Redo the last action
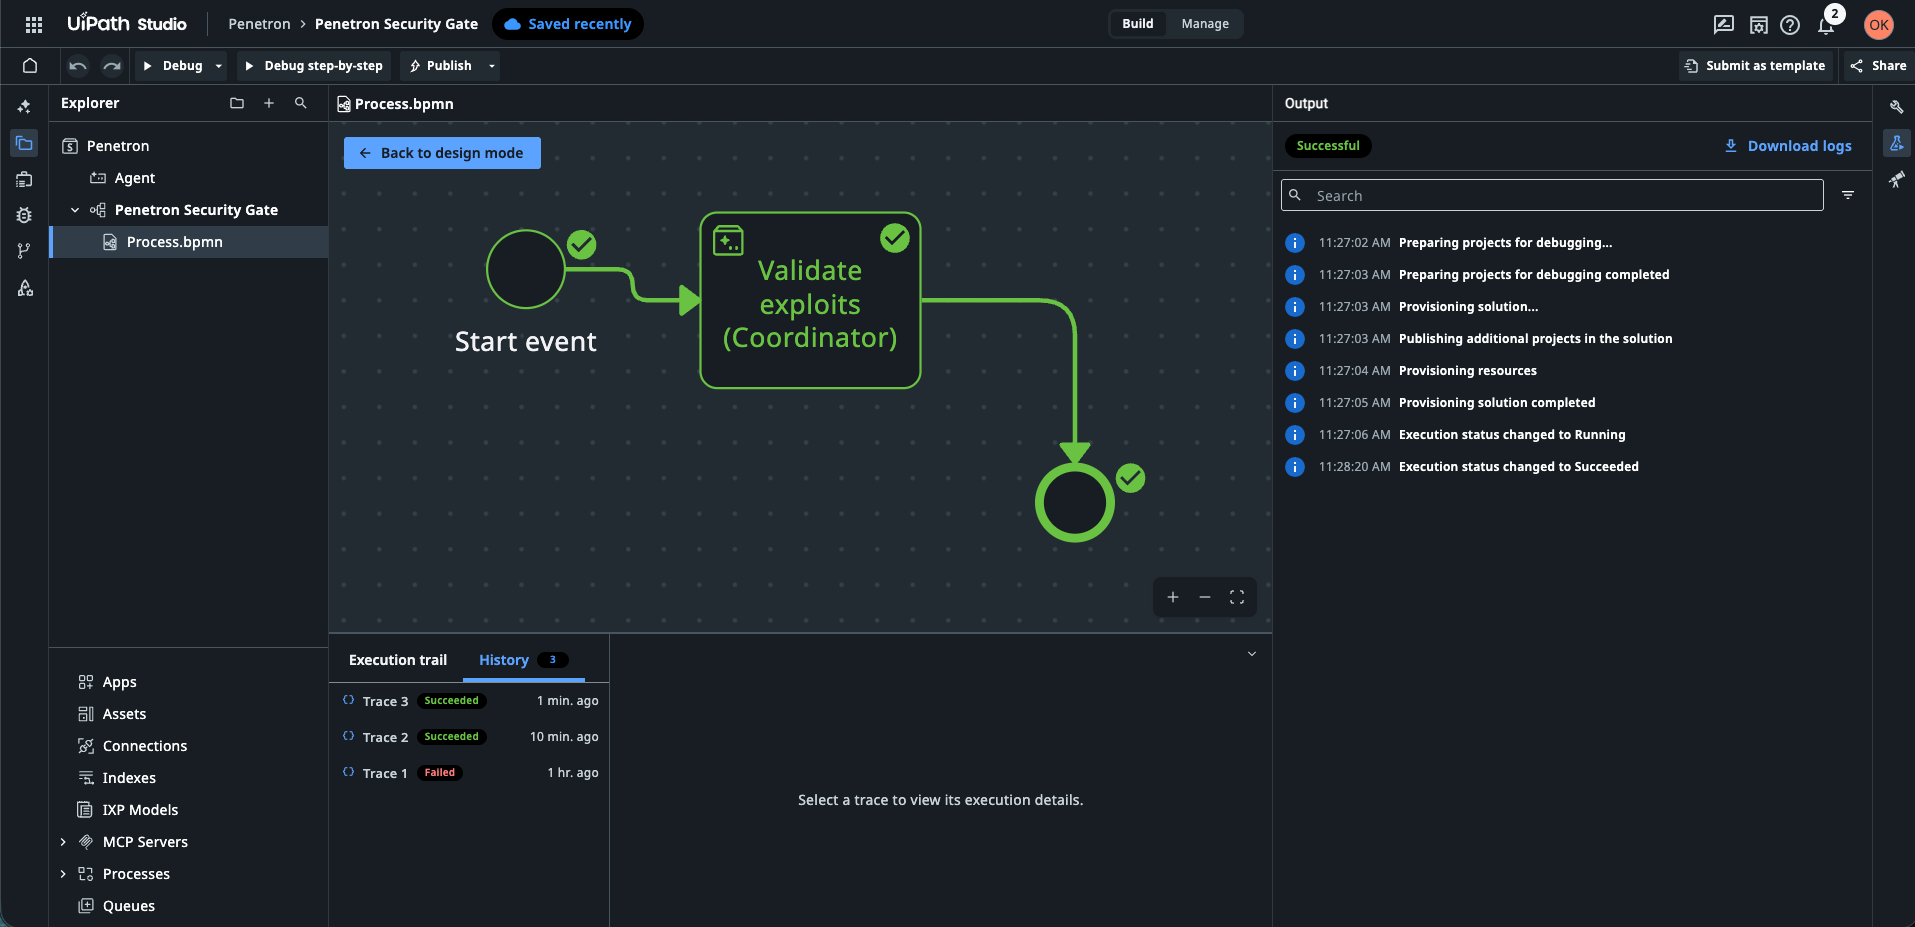The width and height of the screenshot is (1915, 927). coord(112,66)
